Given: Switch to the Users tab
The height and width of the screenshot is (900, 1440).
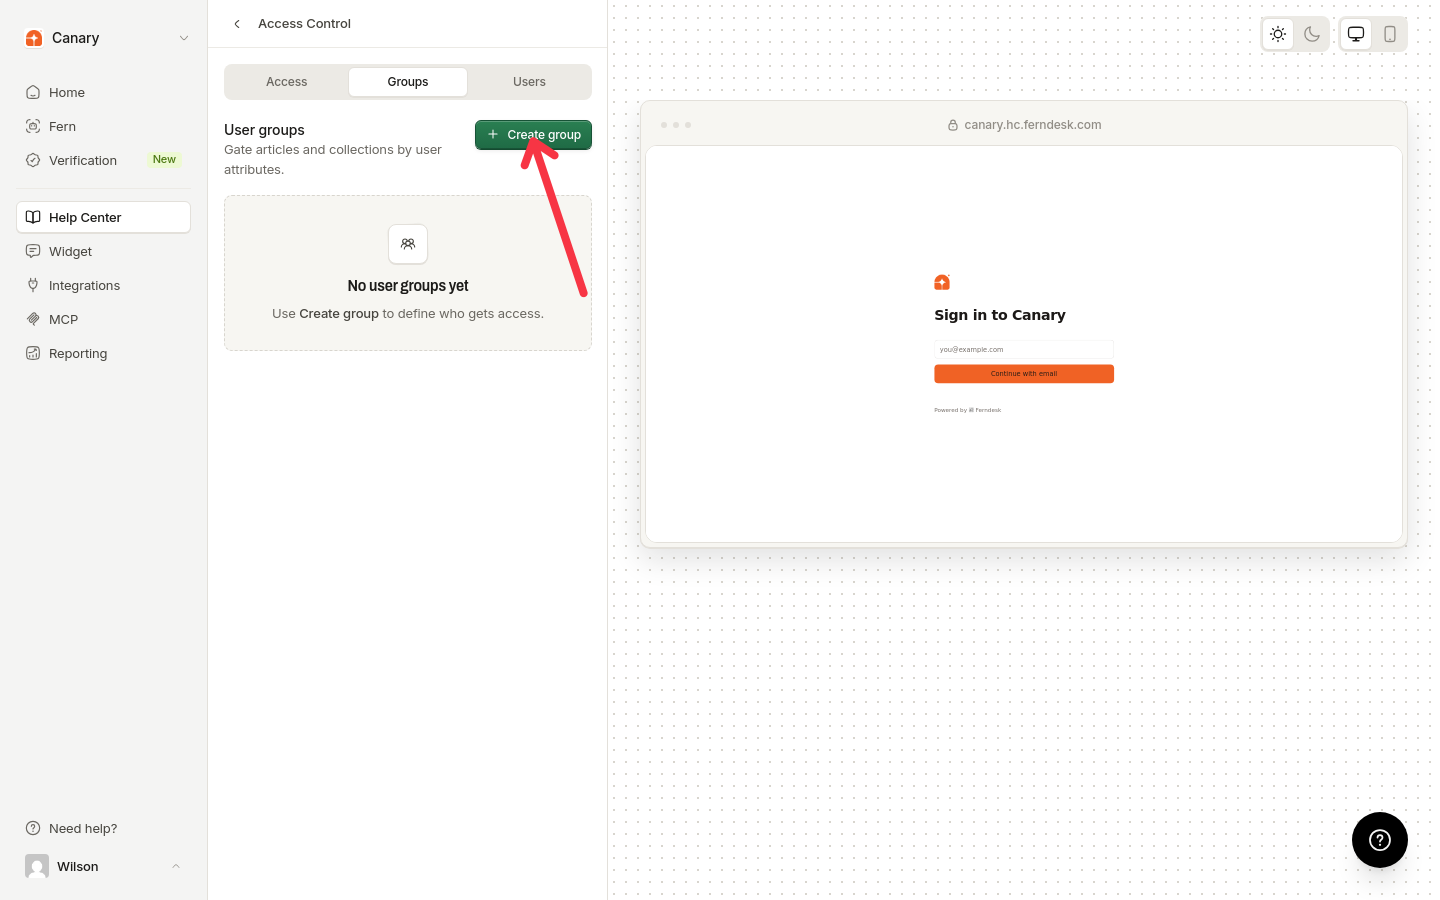Looking at the screenshot, I should (529, 82).
